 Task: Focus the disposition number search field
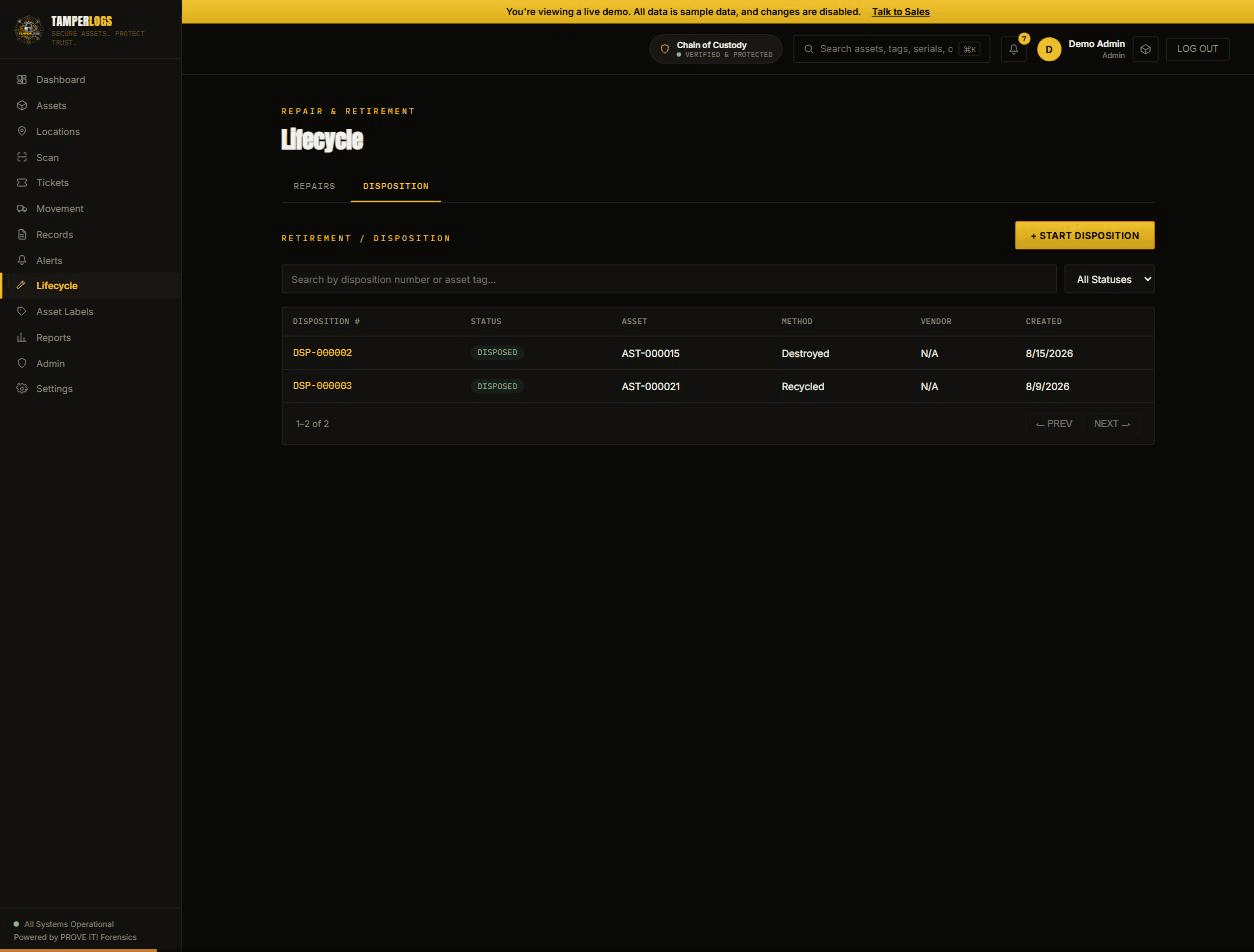[x=669, y=279]
